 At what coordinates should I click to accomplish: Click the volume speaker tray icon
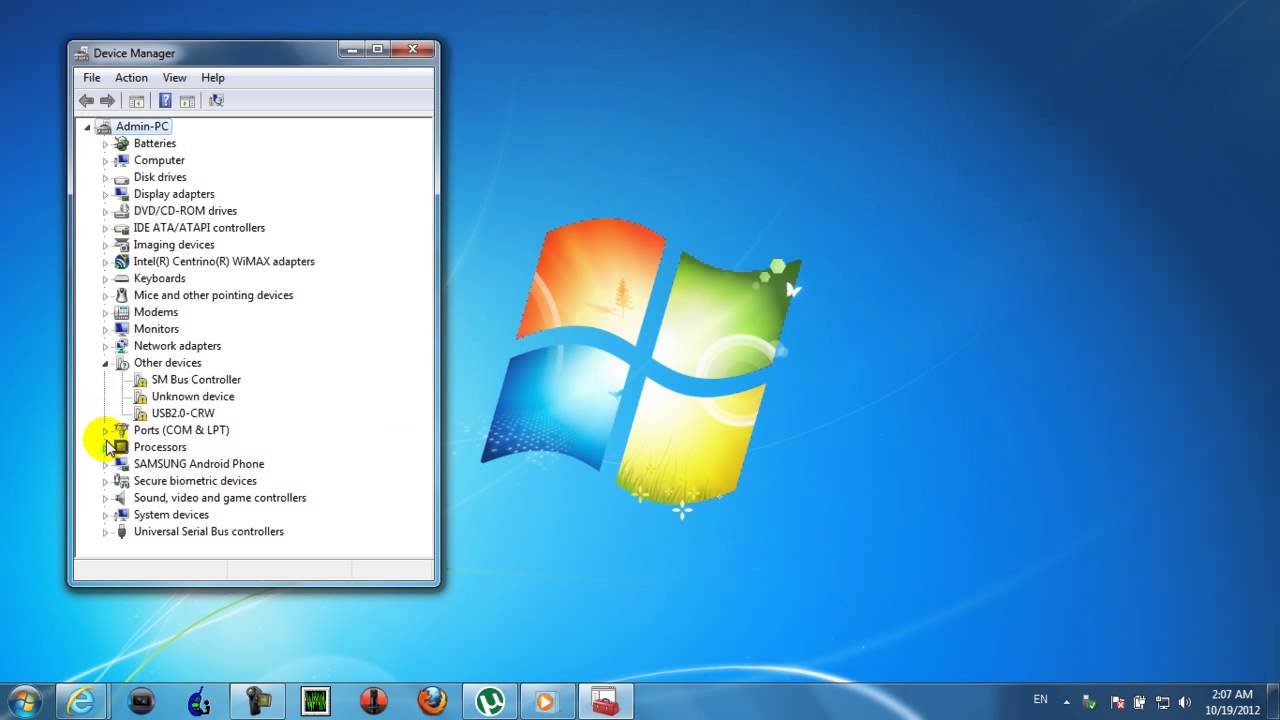[1186, 702]
